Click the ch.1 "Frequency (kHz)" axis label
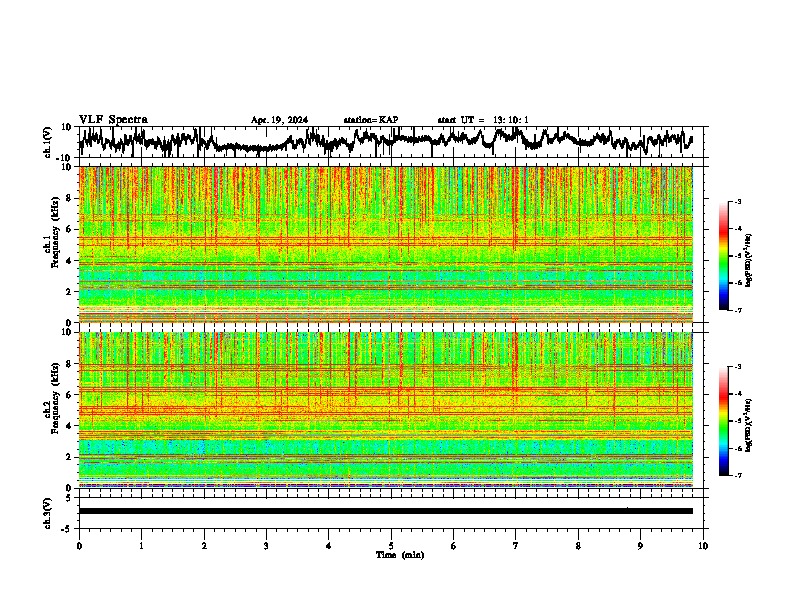792x612 pixels. [x=55, y=233]
